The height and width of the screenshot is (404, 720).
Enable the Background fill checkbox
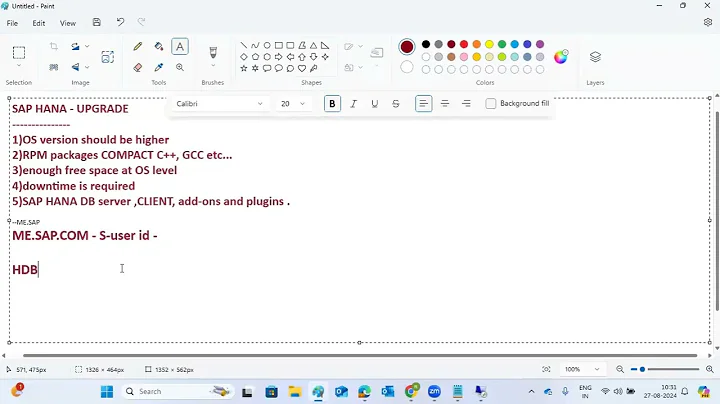[x=491, y=104]
